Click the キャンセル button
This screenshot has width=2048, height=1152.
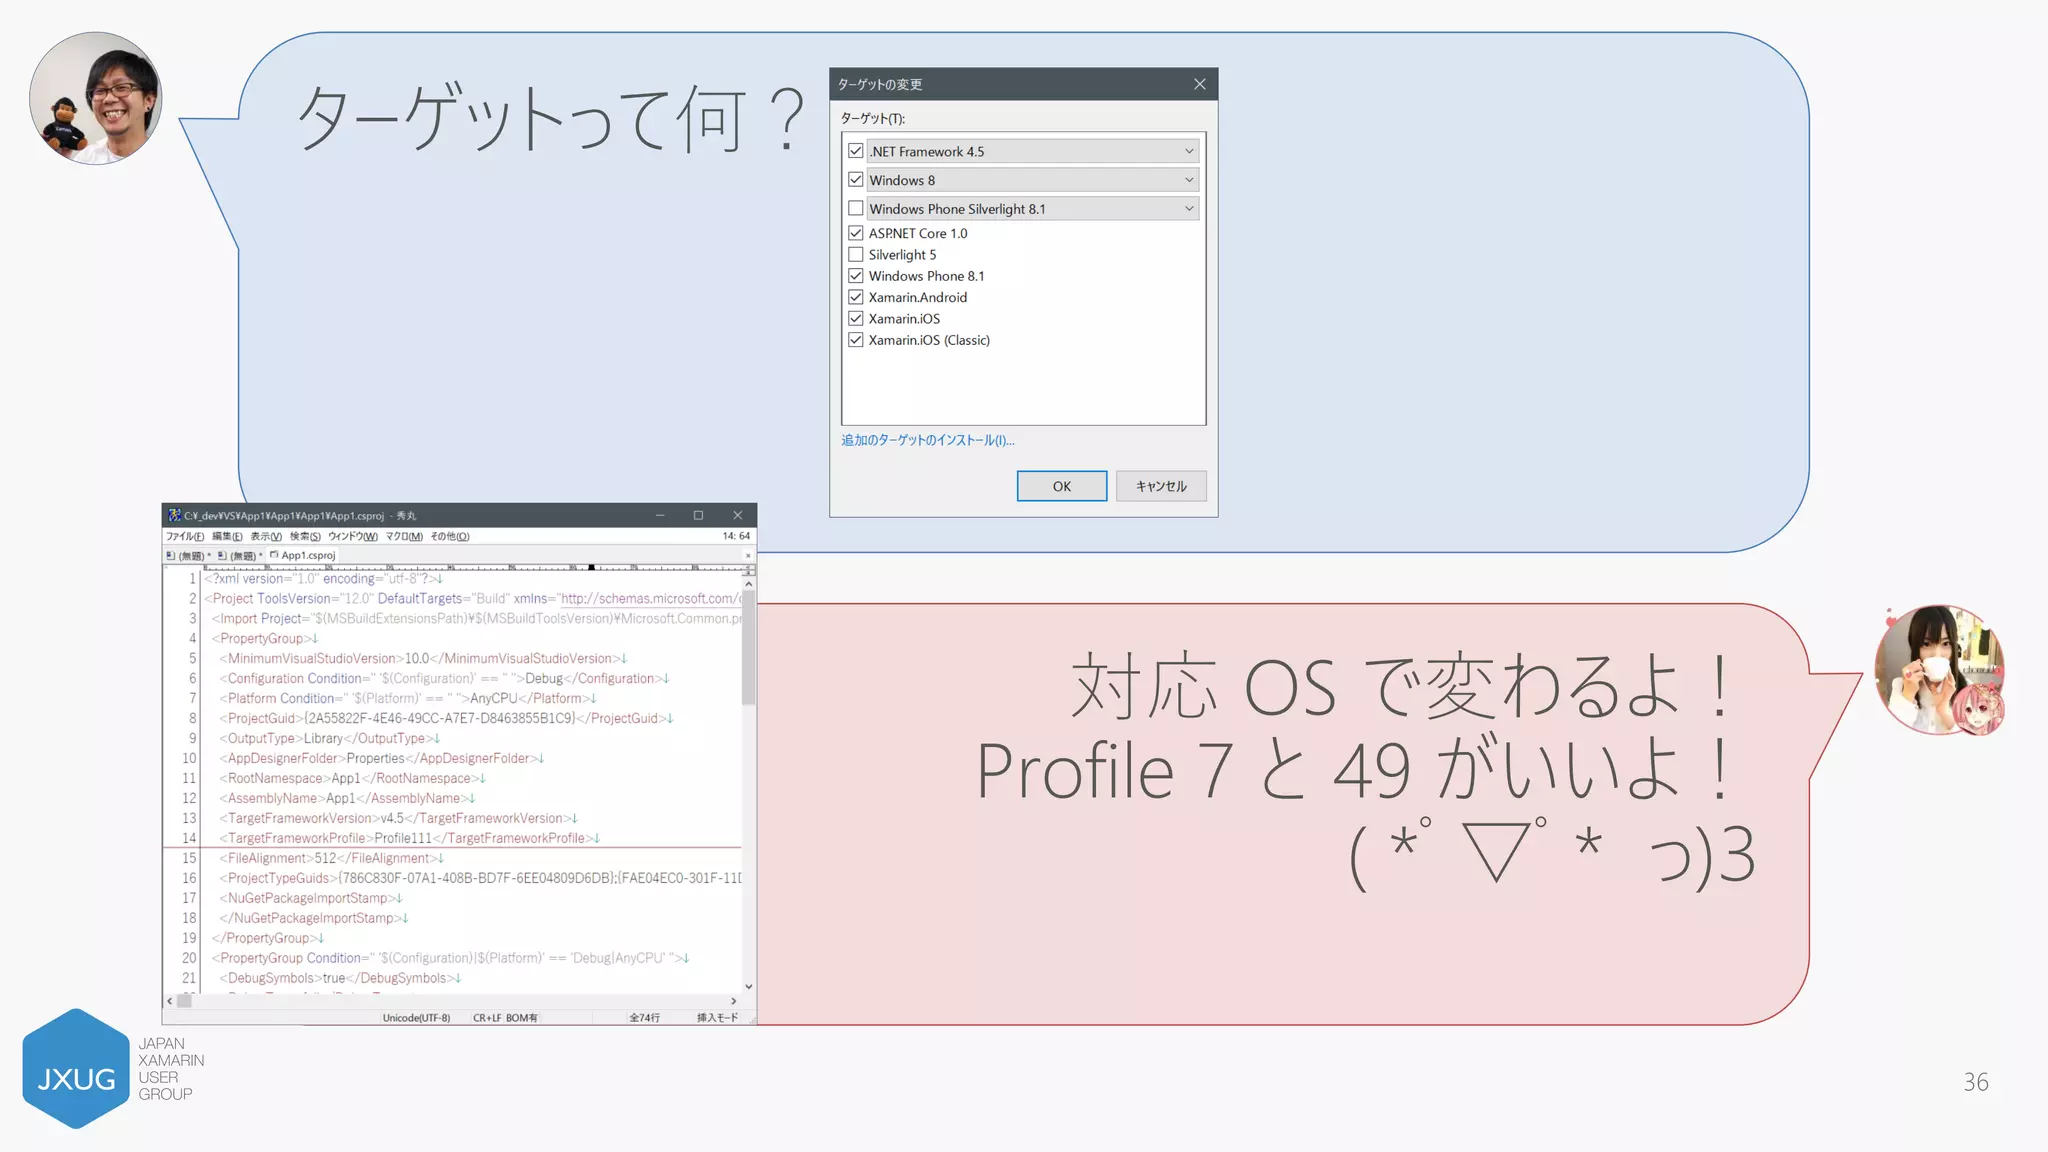(x=1161, y=486)
